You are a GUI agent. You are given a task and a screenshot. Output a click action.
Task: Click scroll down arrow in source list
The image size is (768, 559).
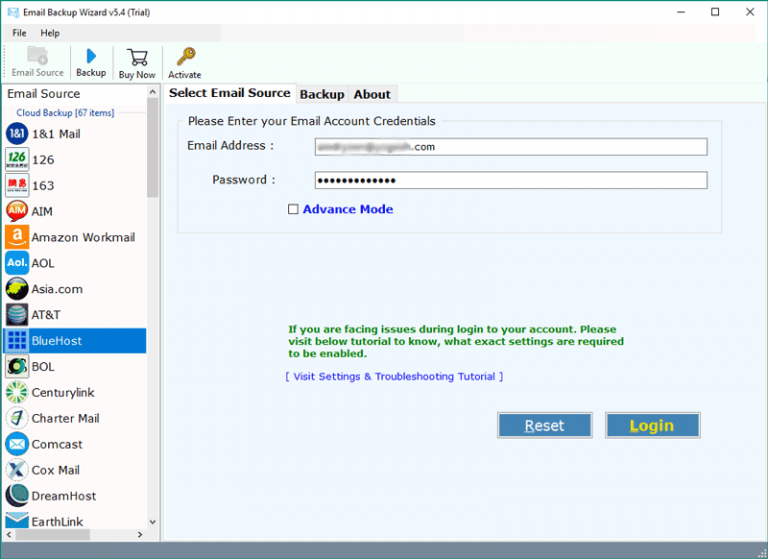pos(152,522)
